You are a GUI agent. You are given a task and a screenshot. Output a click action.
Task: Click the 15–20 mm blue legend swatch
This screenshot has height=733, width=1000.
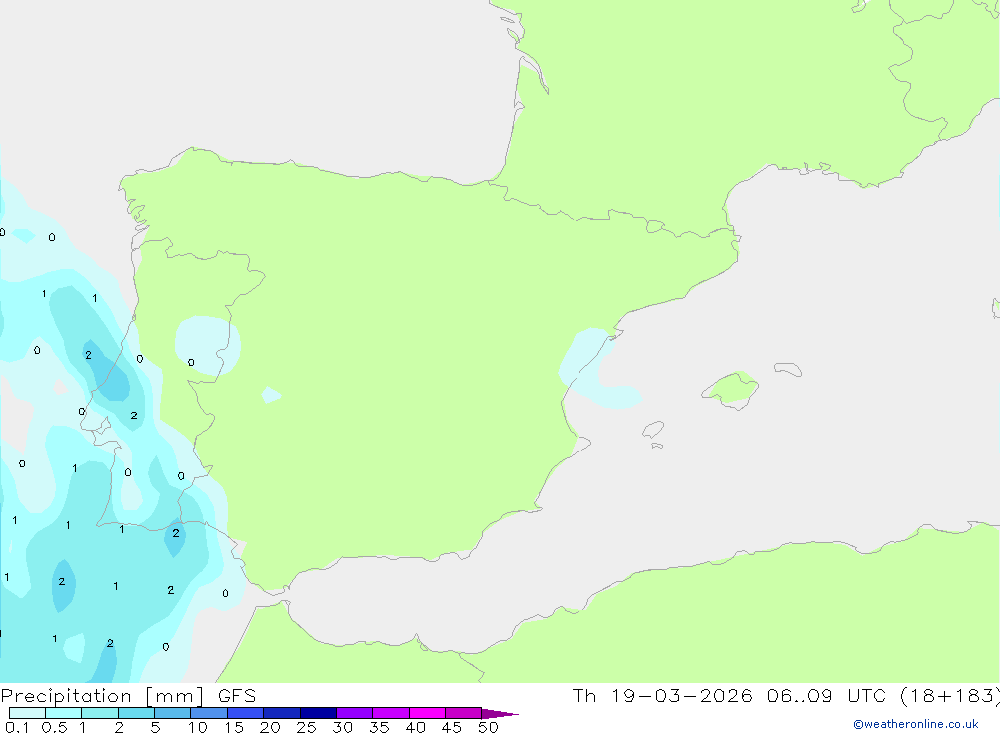point(246,713)
